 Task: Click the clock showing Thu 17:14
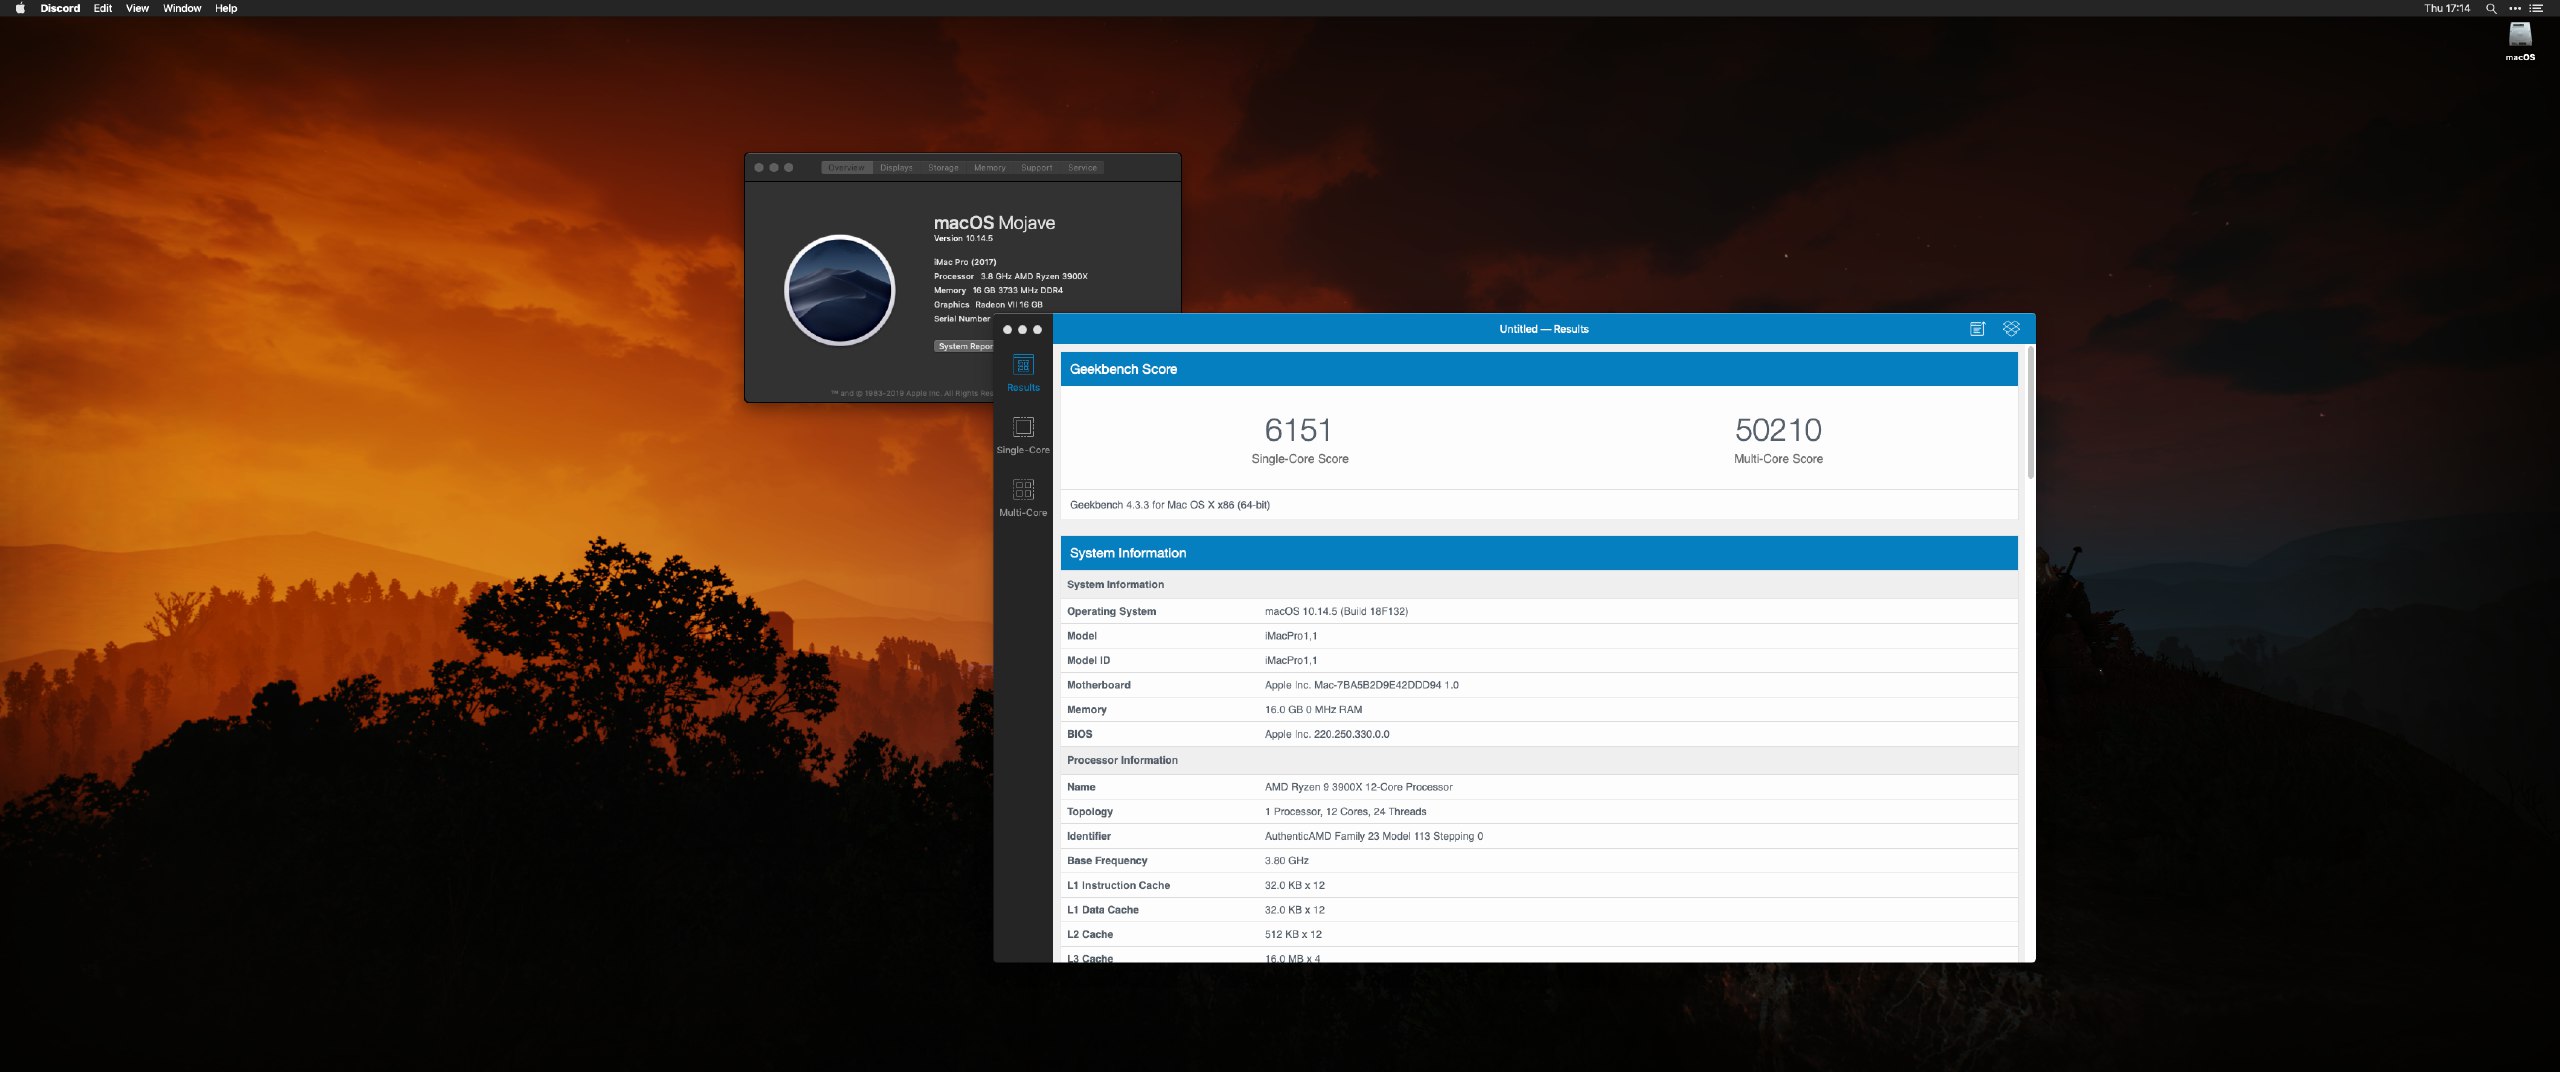coord(2447,8)
